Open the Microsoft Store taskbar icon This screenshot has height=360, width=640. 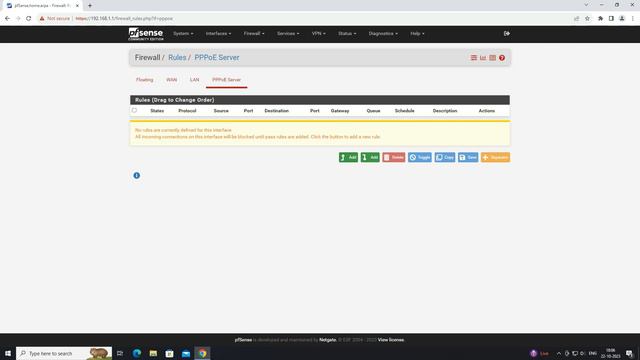coord(169,353)
